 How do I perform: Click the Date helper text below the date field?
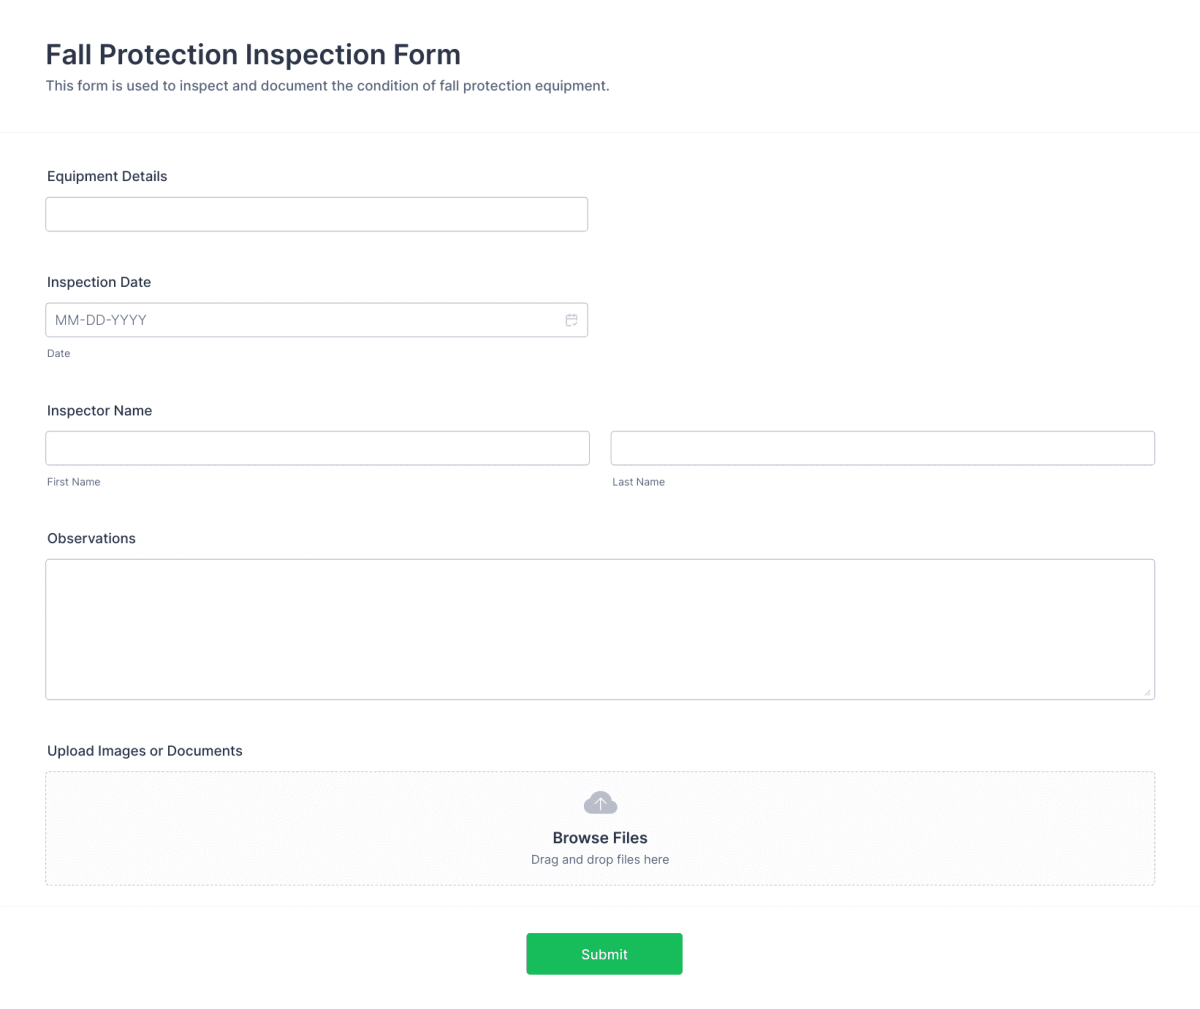coord(58,353)
